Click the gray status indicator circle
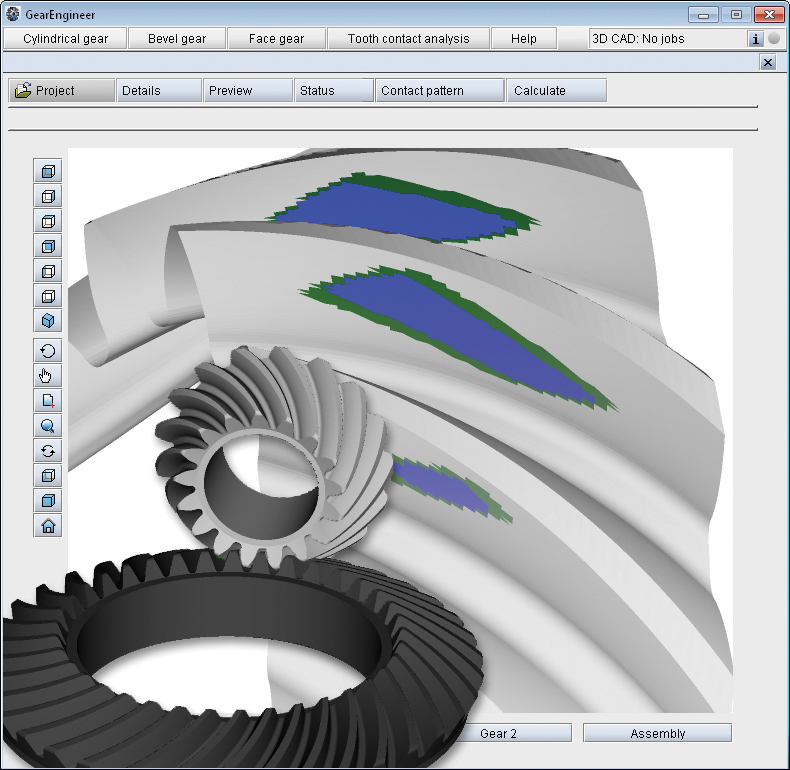 (774, 38)
